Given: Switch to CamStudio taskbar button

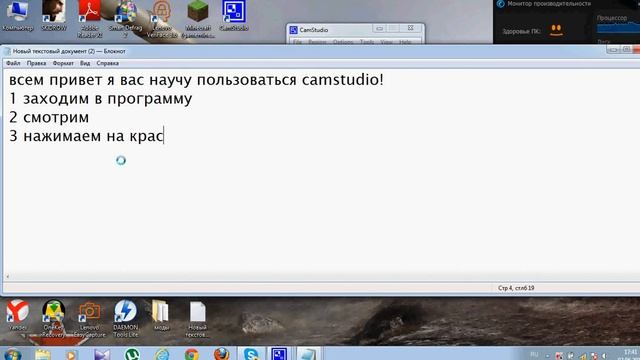Looking at the screenshot, I should point(280,354).
